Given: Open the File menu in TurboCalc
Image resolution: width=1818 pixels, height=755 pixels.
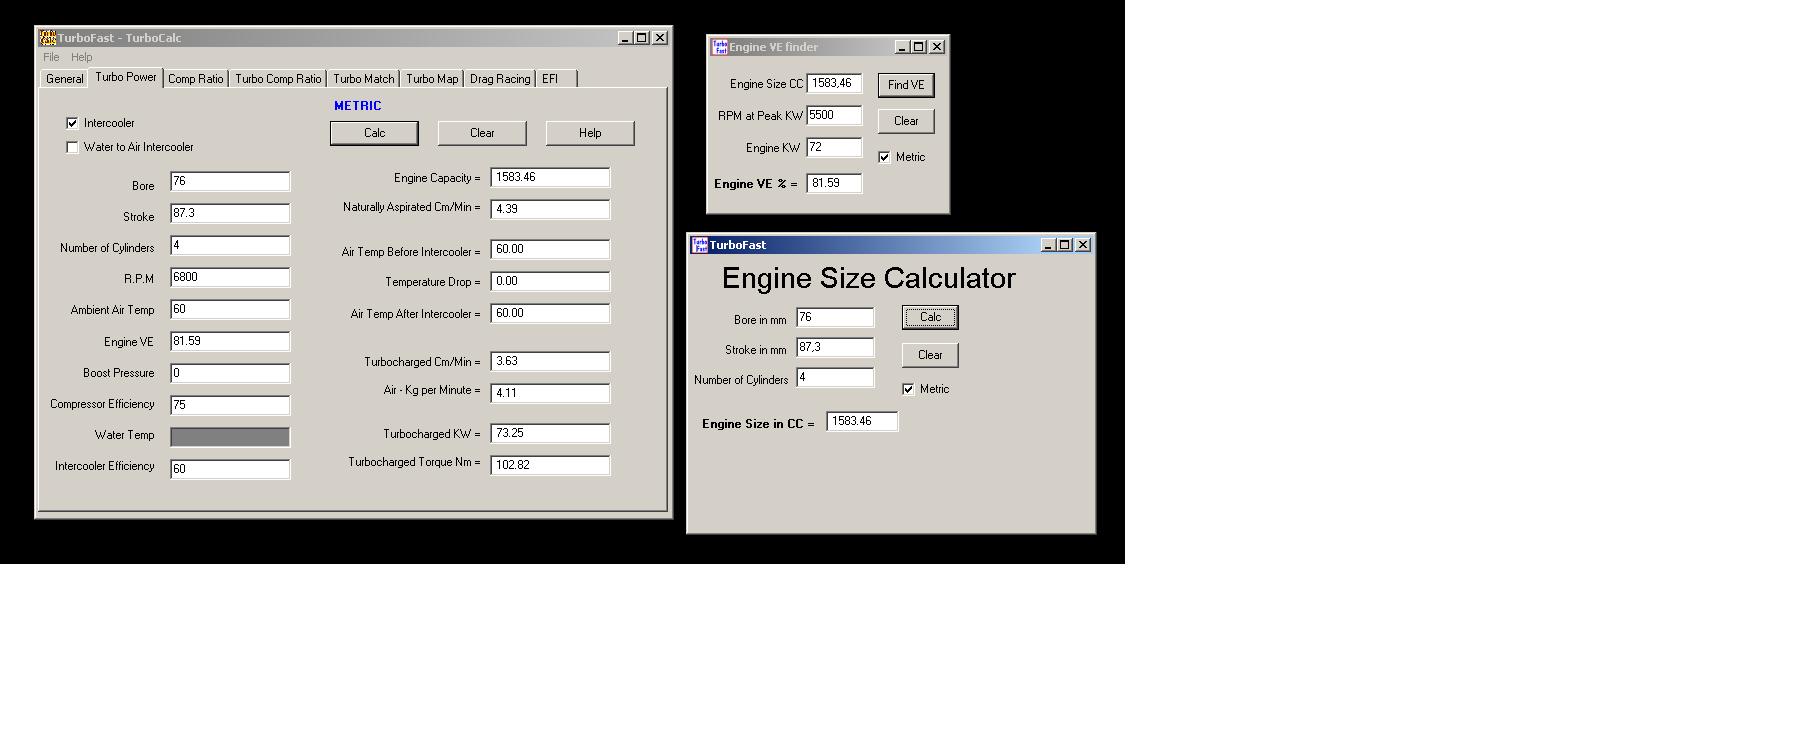Looking at the screenshot, I should click(51, 58).
